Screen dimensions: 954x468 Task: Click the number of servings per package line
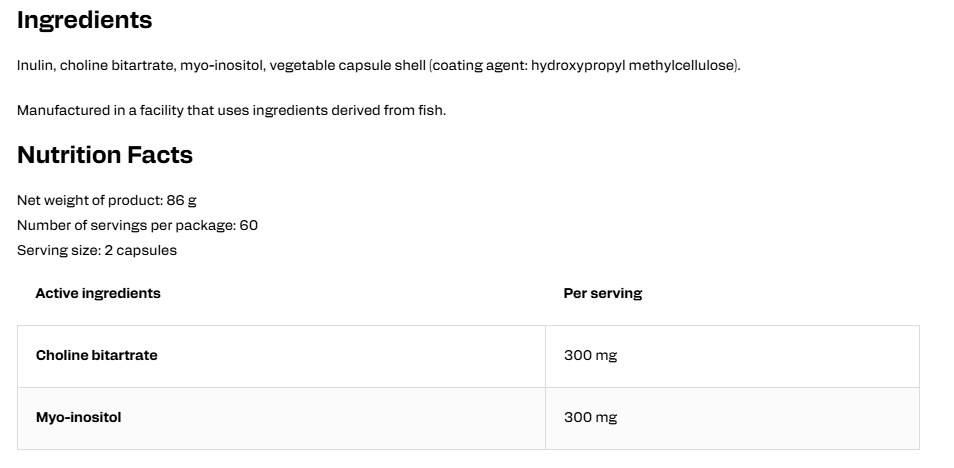pos(137,226)
